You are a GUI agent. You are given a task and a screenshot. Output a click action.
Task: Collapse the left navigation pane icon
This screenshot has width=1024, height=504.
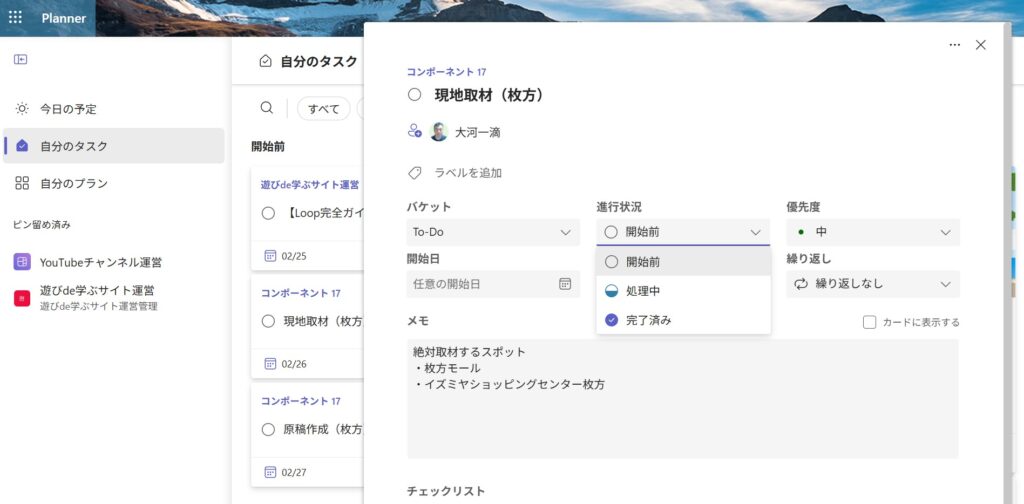point(20,59)
